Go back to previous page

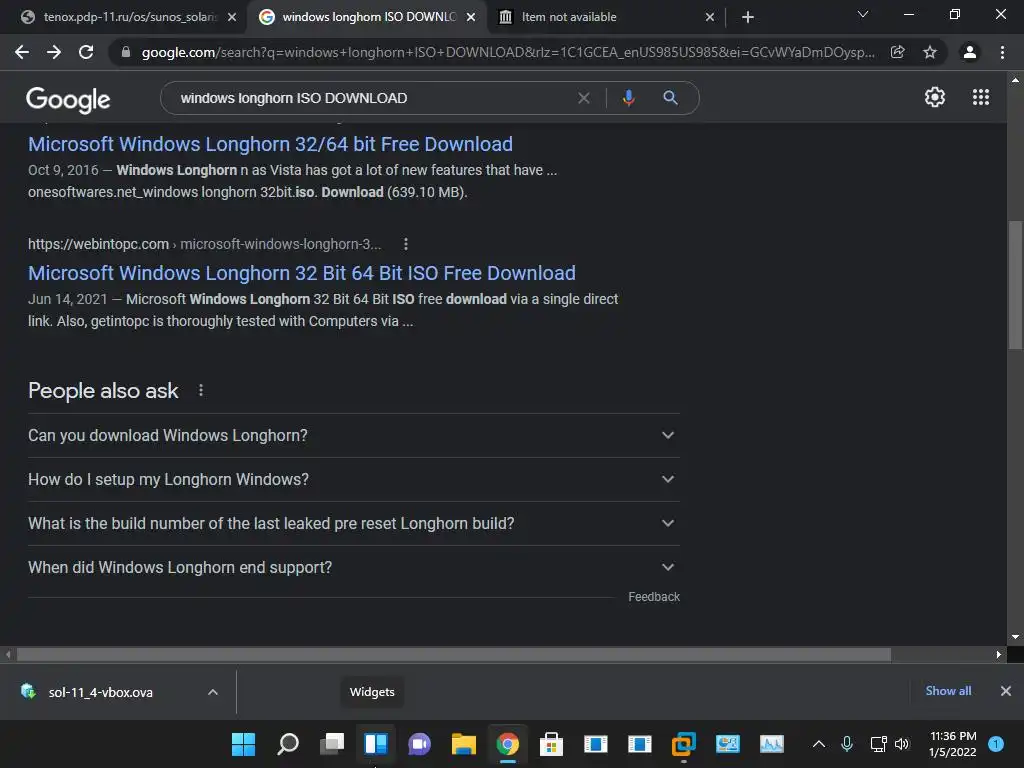(x=22, y=52)
